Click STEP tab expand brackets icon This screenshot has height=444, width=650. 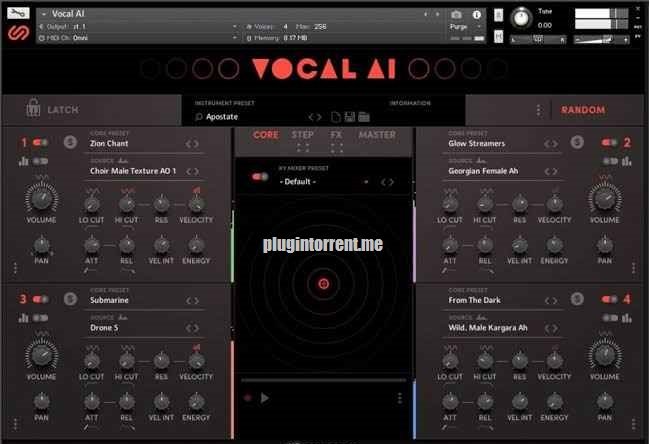303,148
